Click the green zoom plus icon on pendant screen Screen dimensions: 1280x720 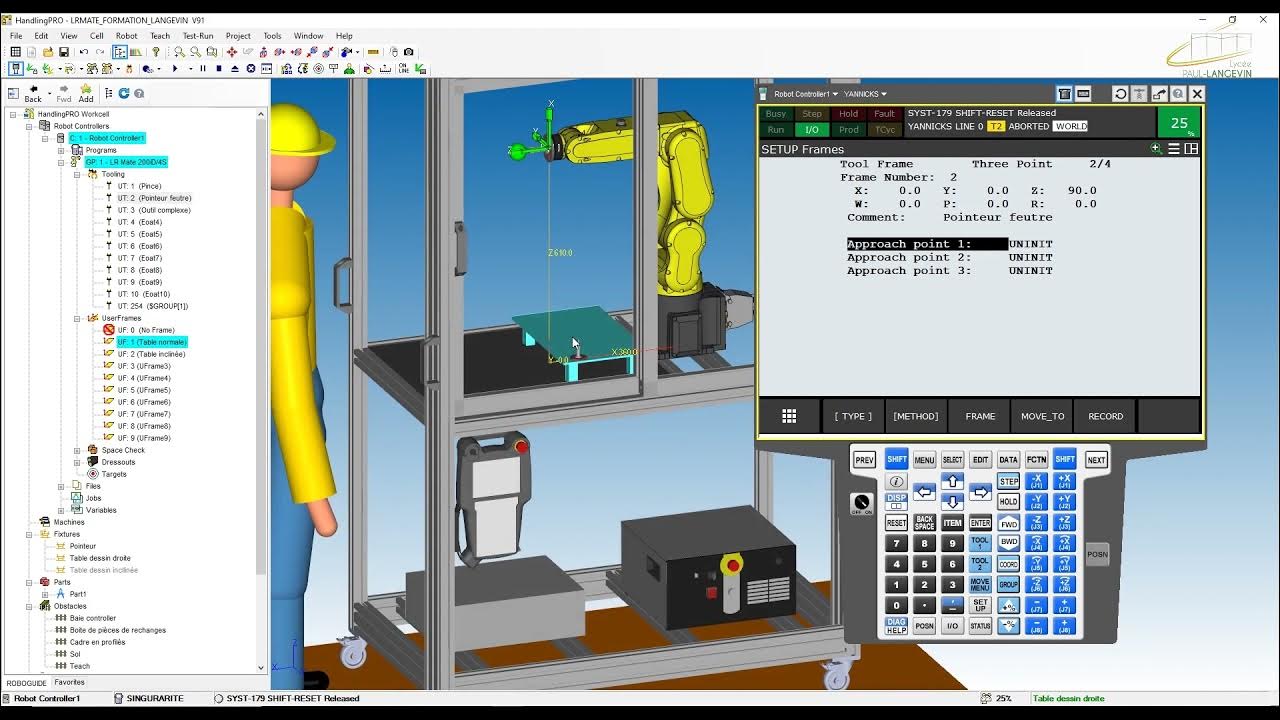click(x=1156, y=148)
